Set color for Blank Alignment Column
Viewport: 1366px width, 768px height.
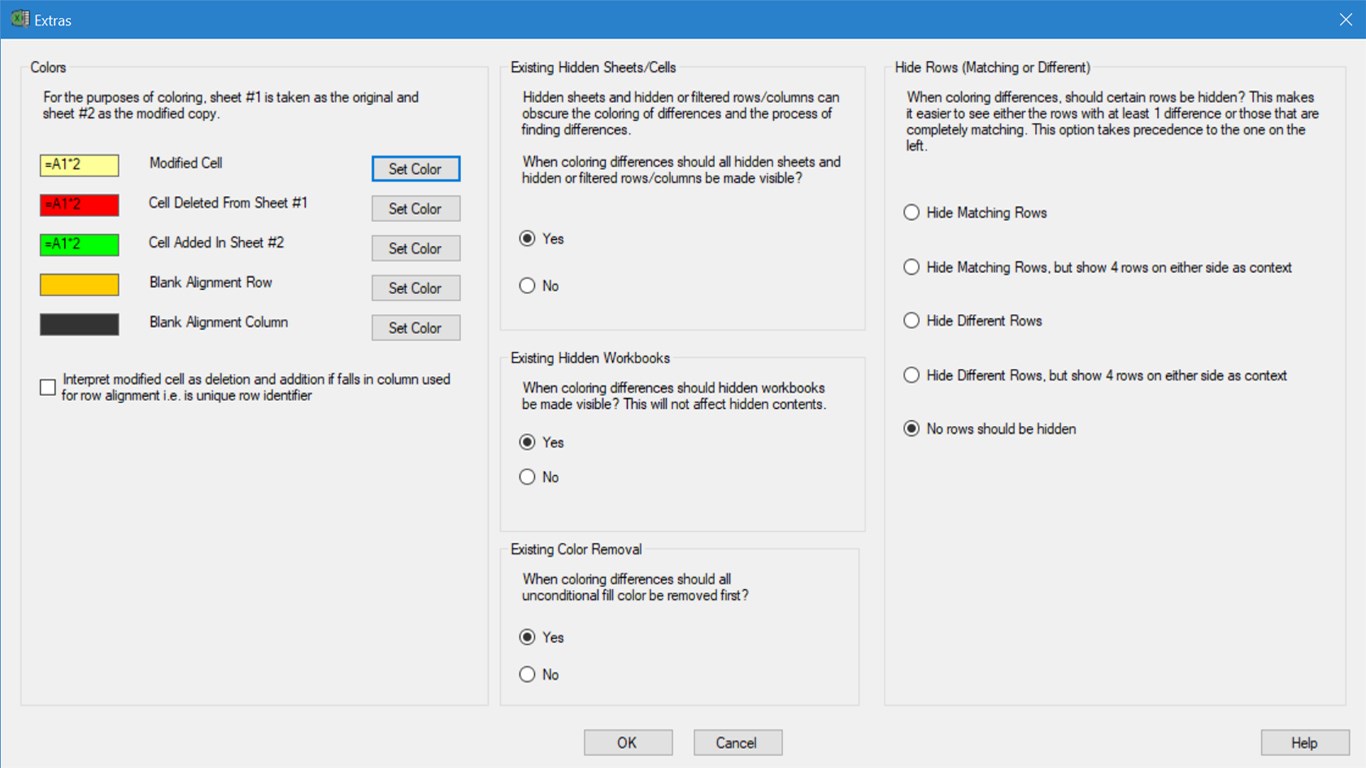pos(415,328)
